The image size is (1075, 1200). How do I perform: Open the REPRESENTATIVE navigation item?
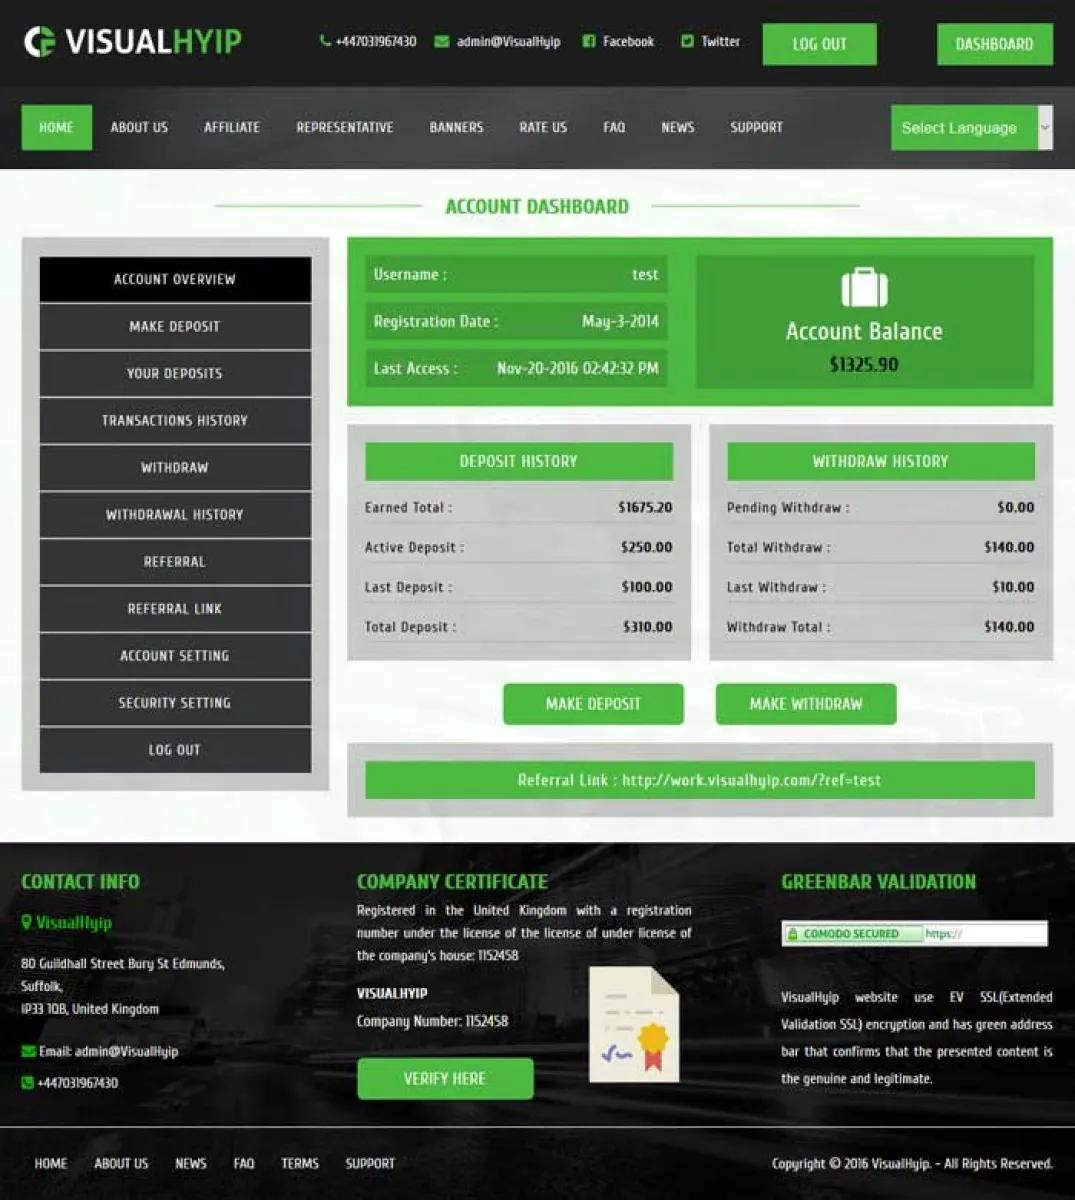tap(345, 127)
